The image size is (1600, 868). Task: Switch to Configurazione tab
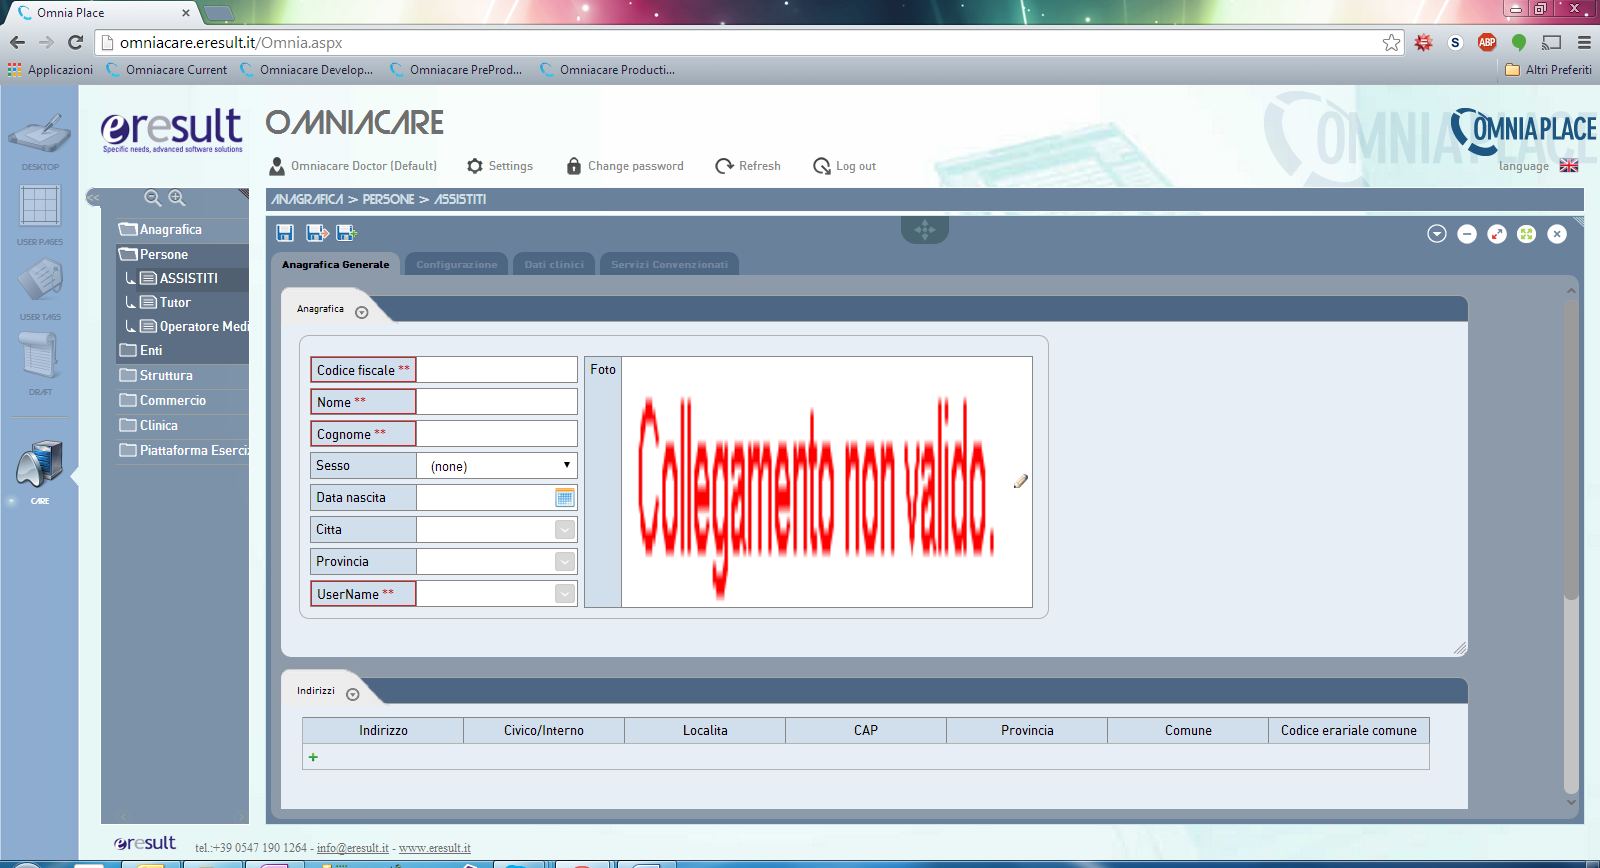tap(457, 264)
